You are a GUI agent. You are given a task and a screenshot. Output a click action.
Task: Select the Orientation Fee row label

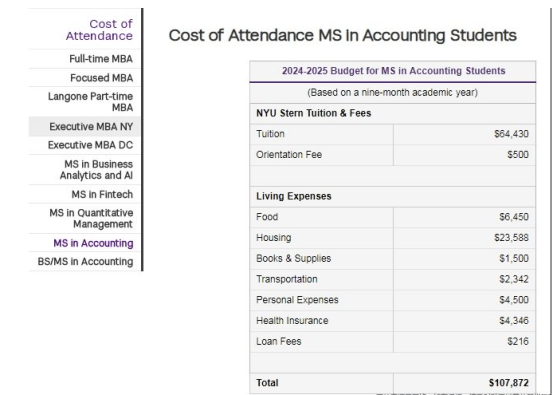(x=289, y=155)
